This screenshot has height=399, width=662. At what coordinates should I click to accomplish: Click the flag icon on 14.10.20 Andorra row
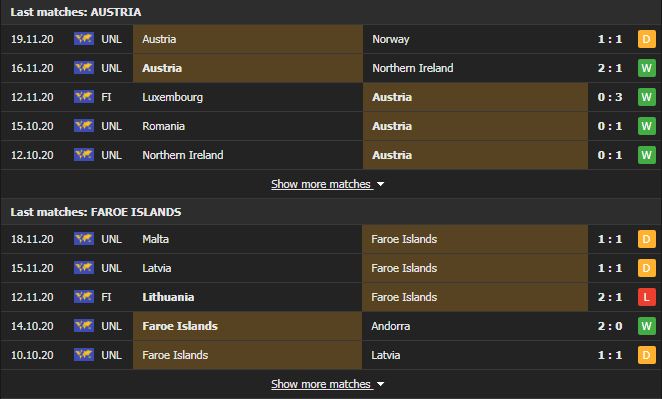click(84, 326)
